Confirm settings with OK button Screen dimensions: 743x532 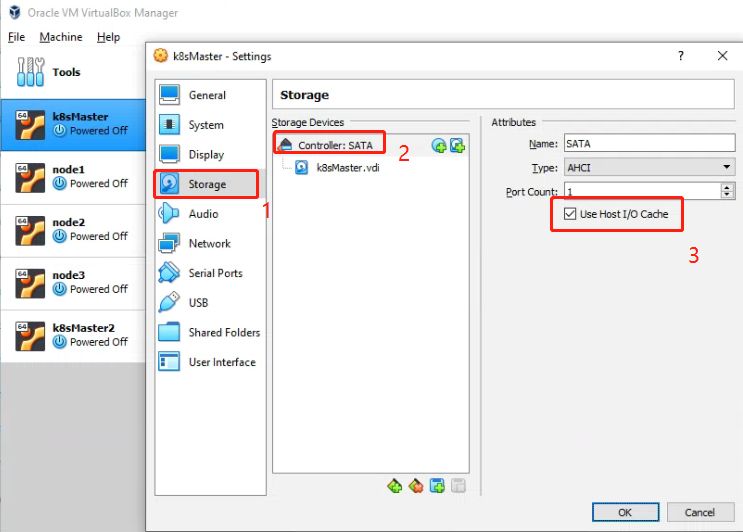click(625, 512)
